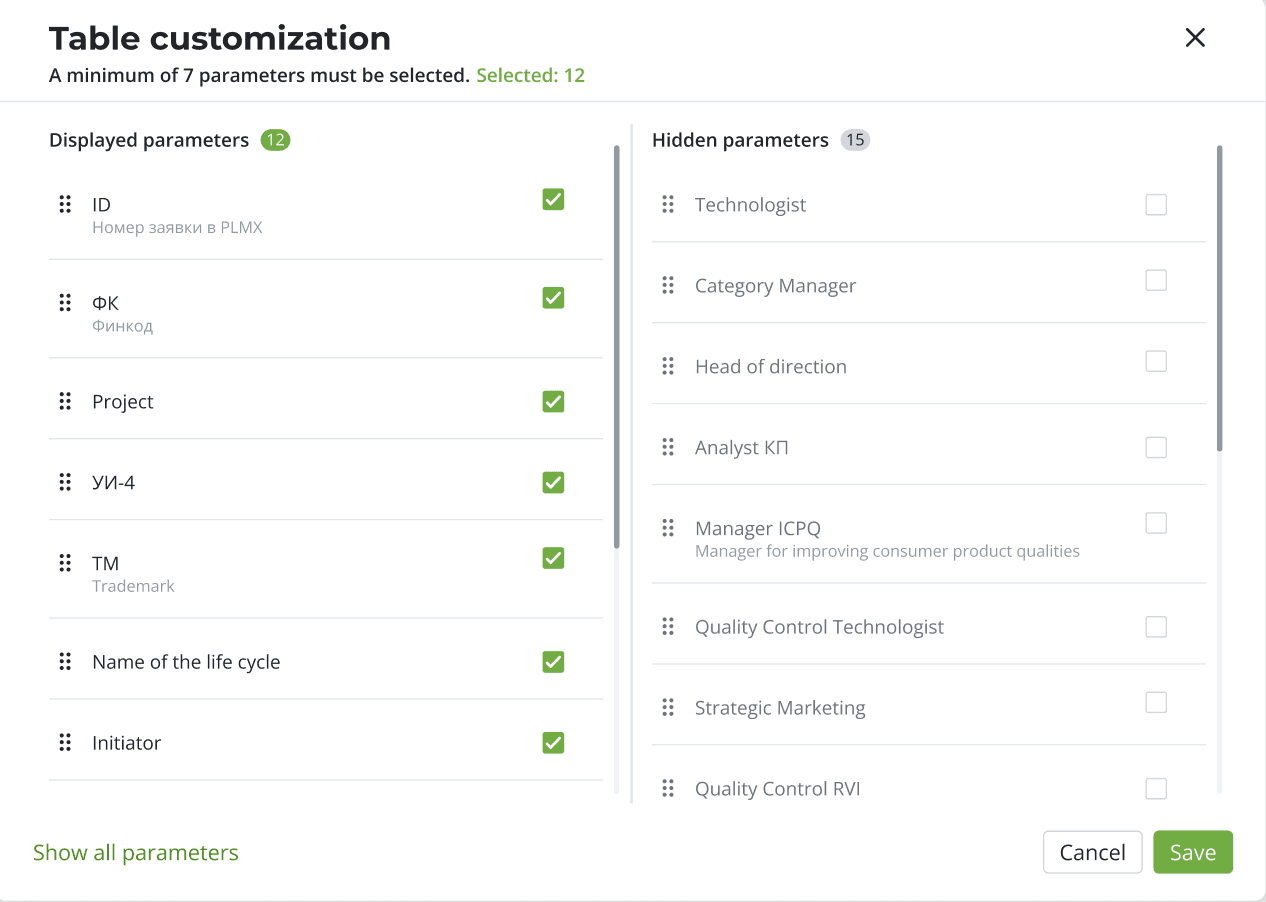Click drag handle next to Initiator

[65, 742]
